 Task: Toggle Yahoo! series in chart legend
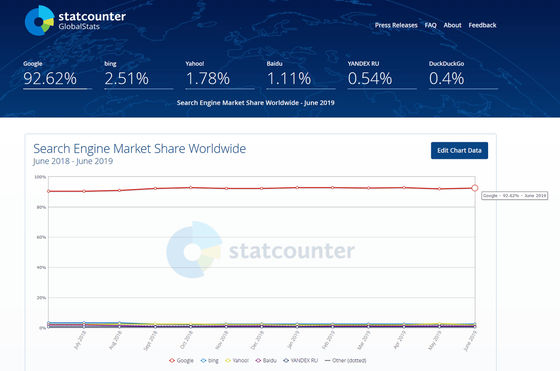[x=237, y=361]
